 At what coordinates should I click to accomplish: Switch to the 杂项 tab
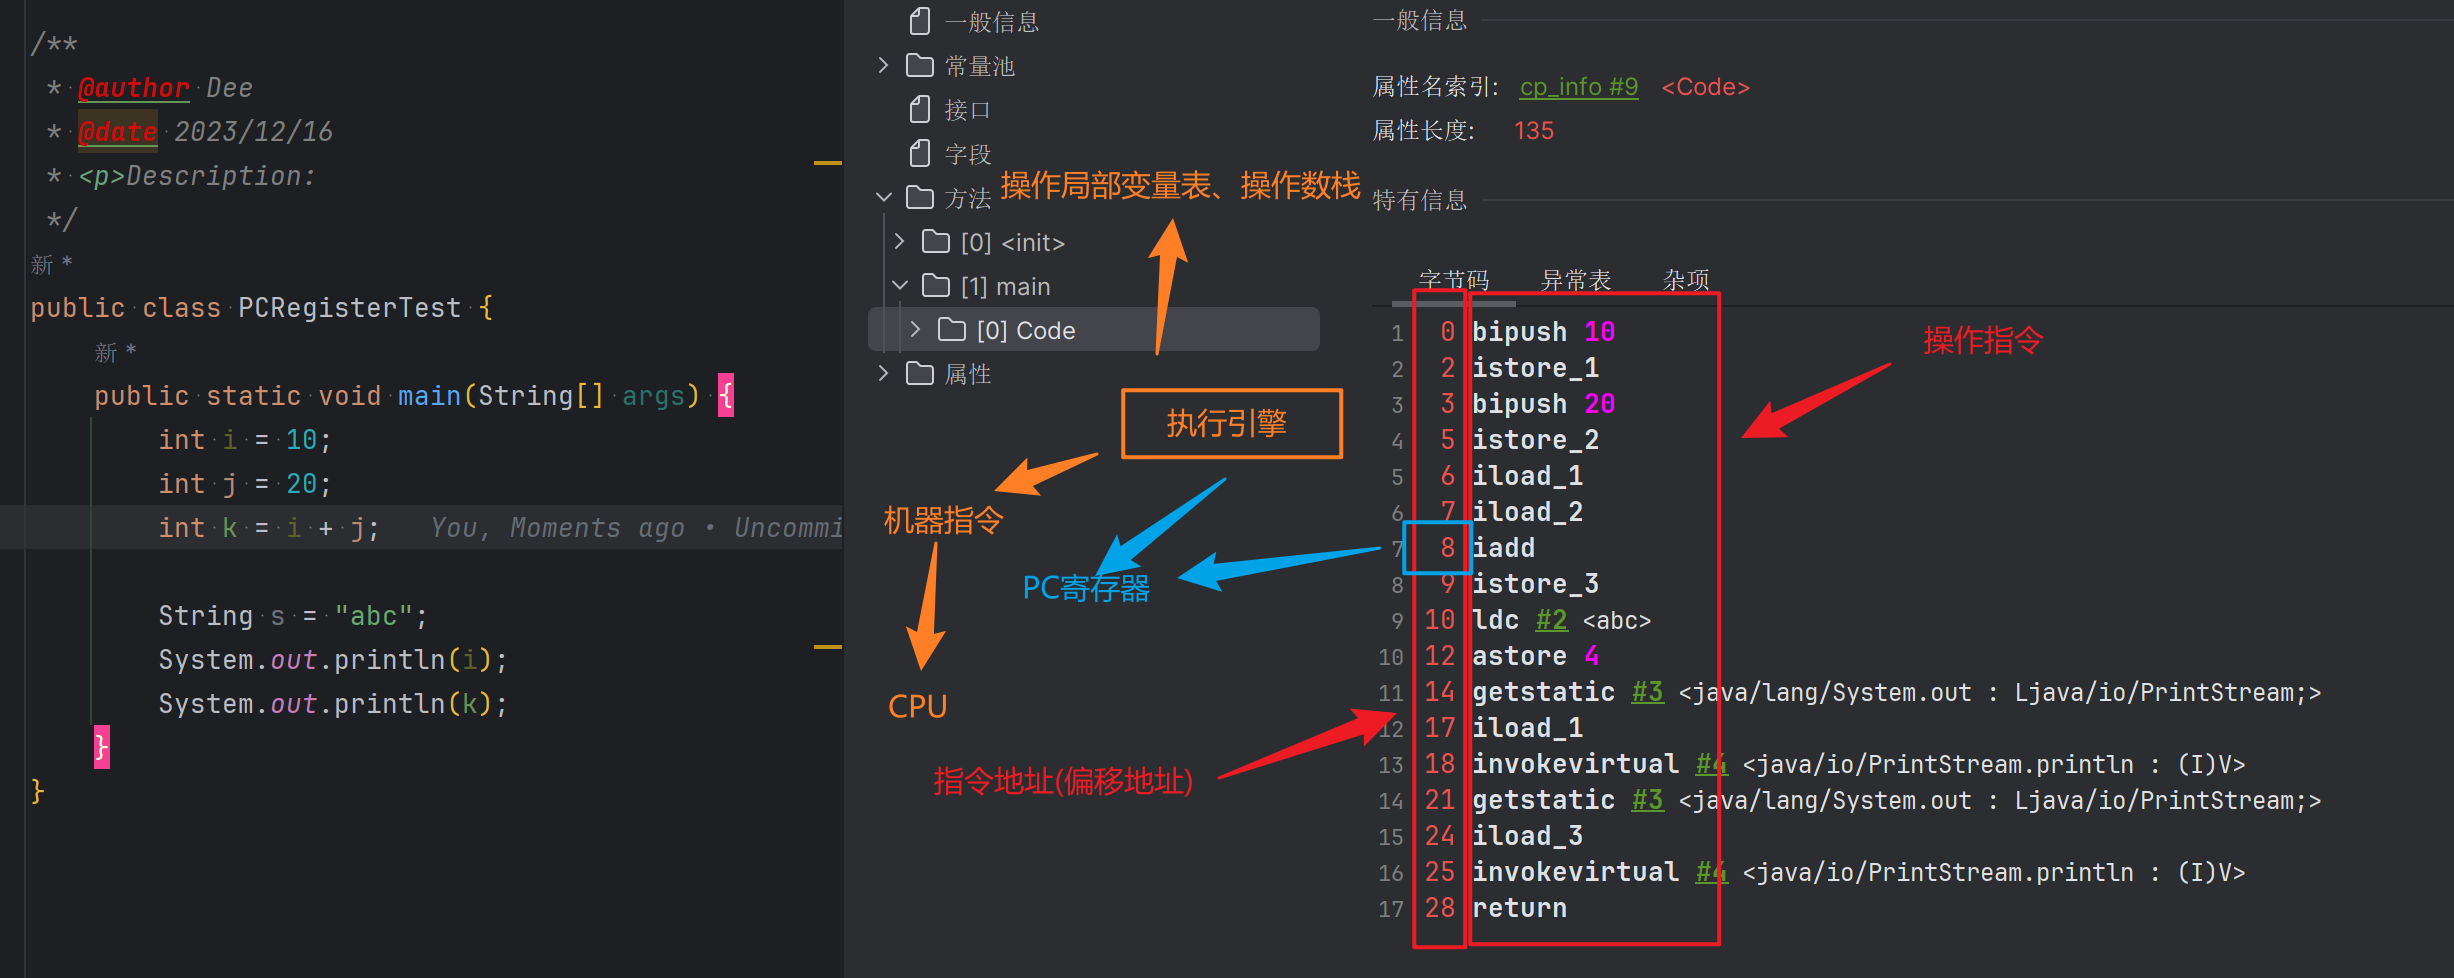click(1686, 280)
